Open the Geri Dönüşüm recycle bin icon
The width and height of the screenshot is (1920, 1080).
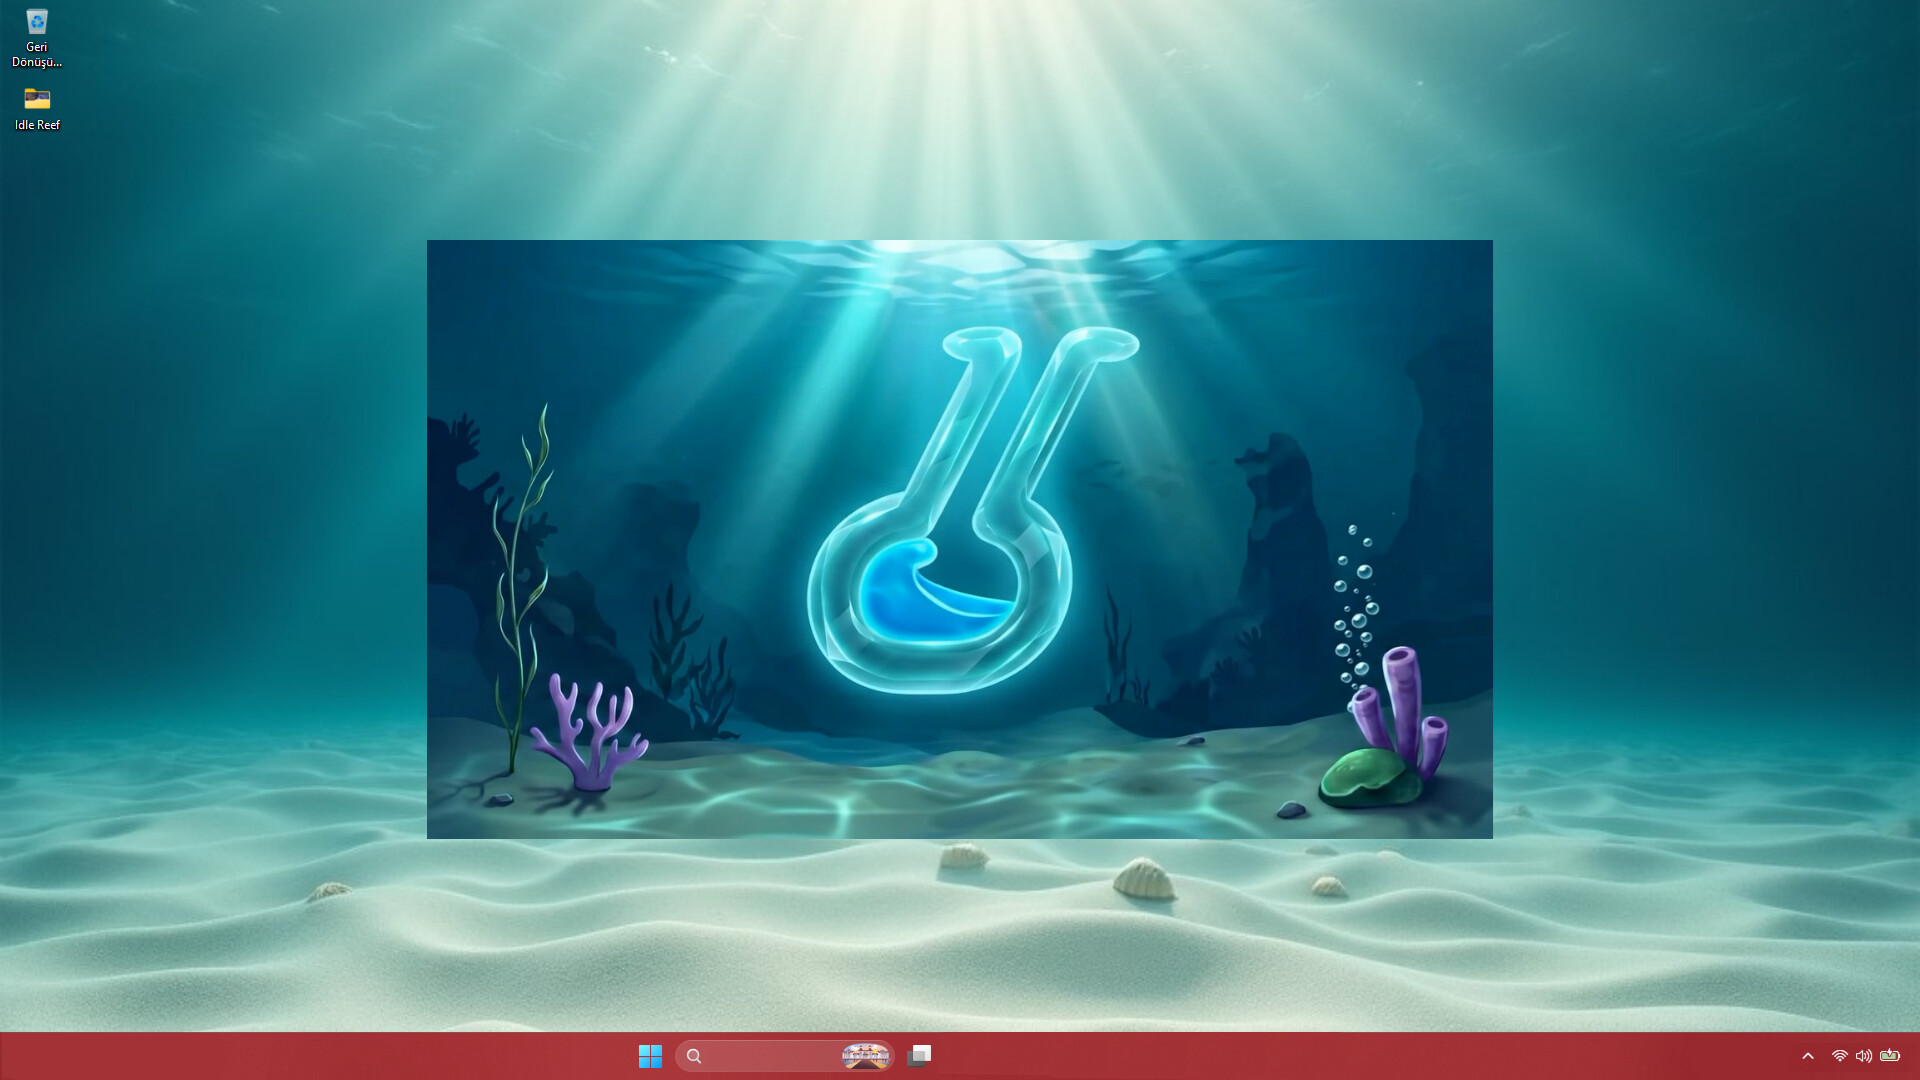pos(37,38)
